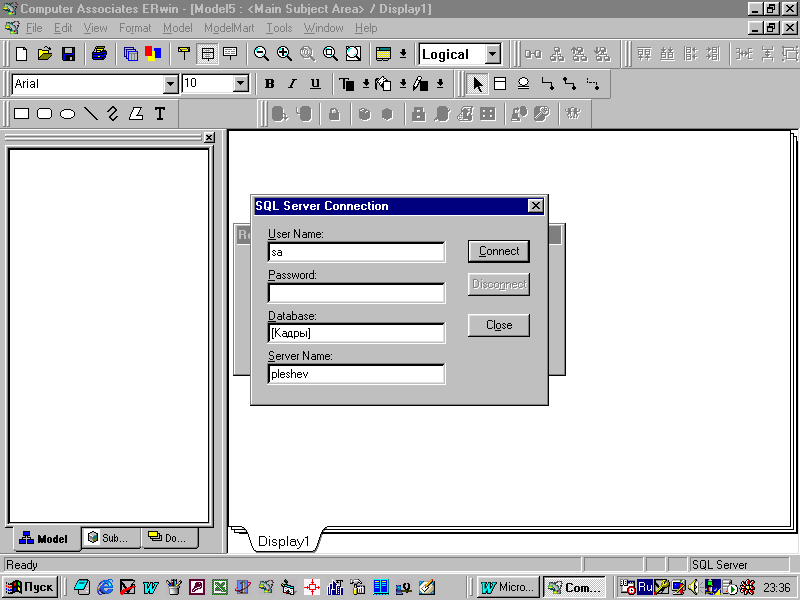Select the straight line drawing tool

[x=91, y=113]
